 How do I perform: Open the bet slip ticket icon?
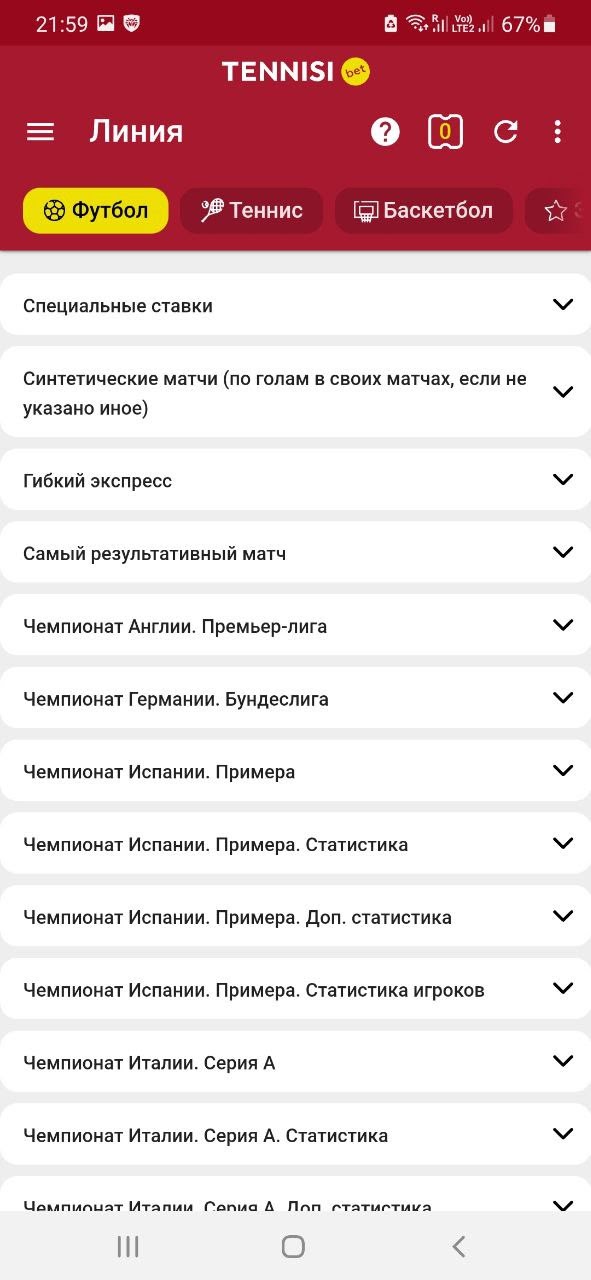(x=445, y=131)
